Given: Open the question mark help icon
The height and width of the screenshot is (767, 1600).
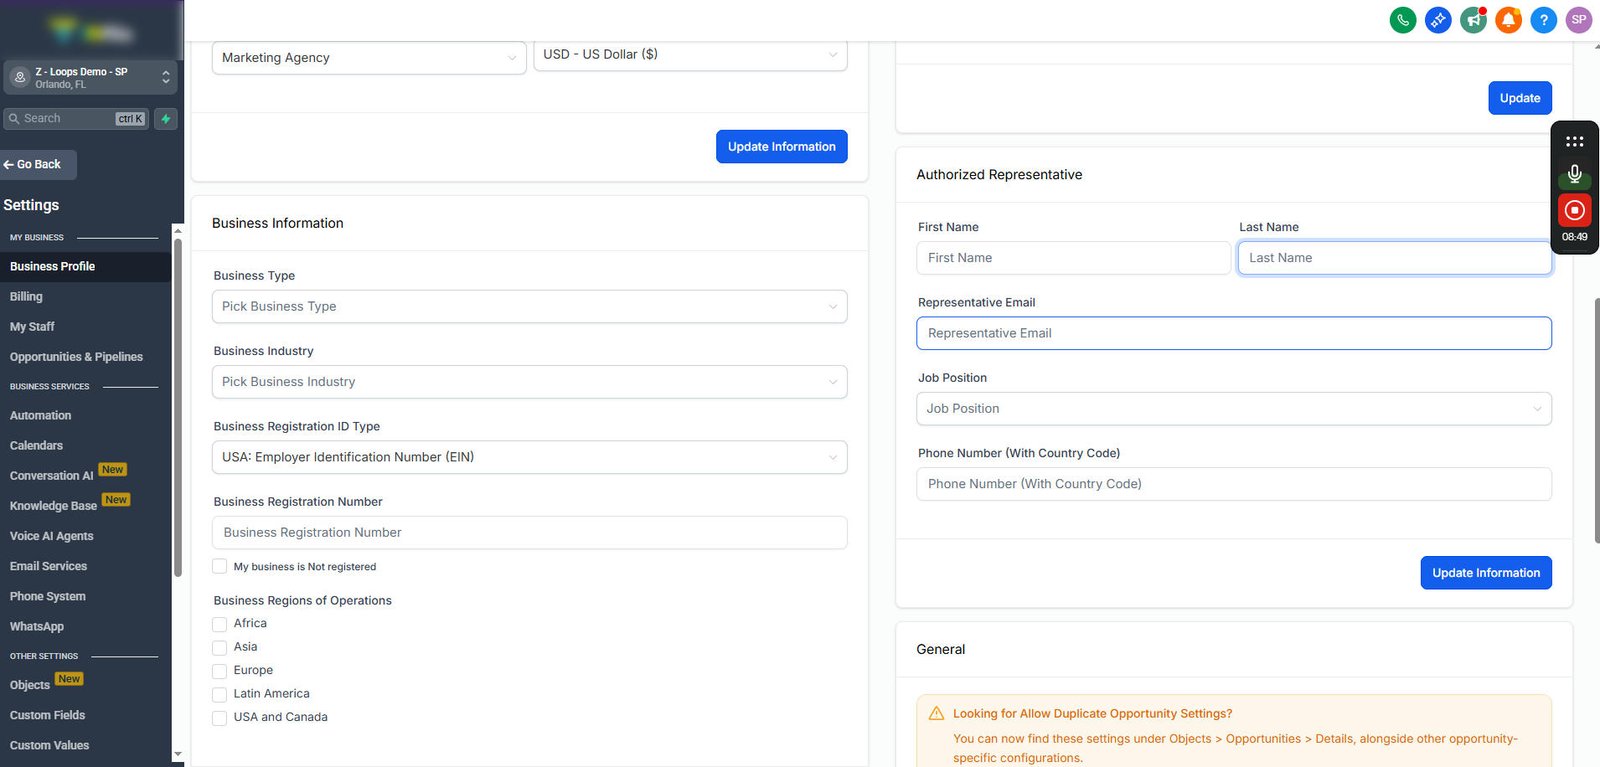Looking at the screenshot, I should tap(1544, 20).
